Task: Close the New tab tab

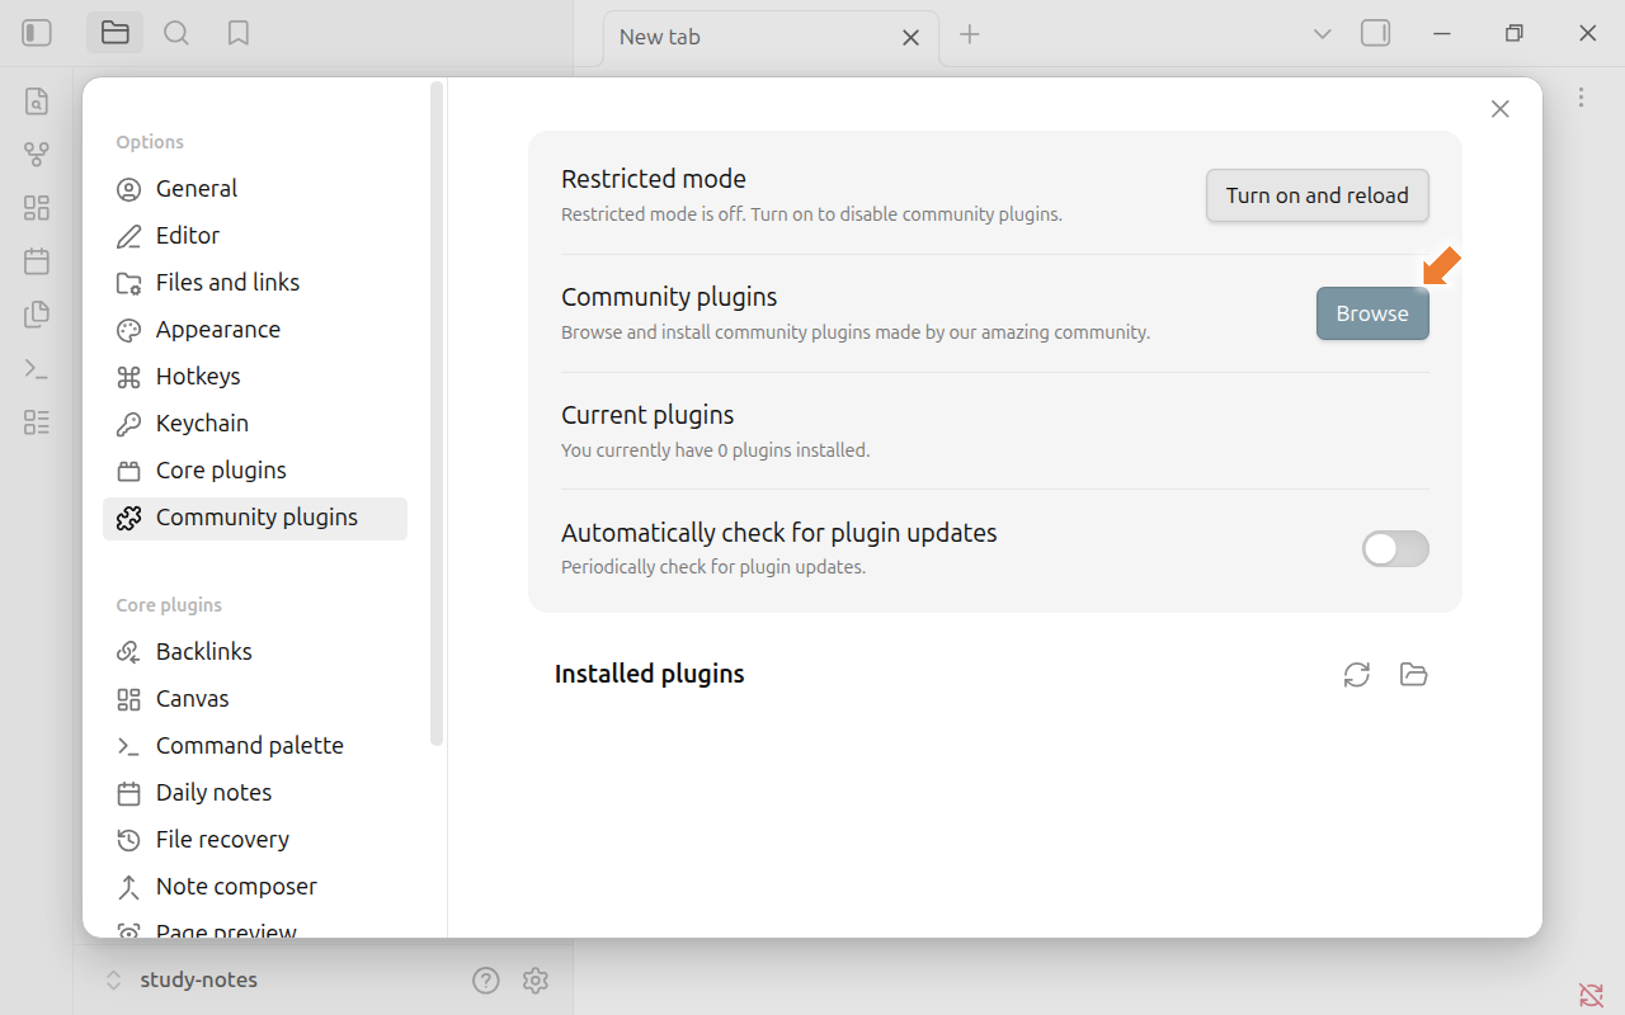Action: (x=910, y=37)
